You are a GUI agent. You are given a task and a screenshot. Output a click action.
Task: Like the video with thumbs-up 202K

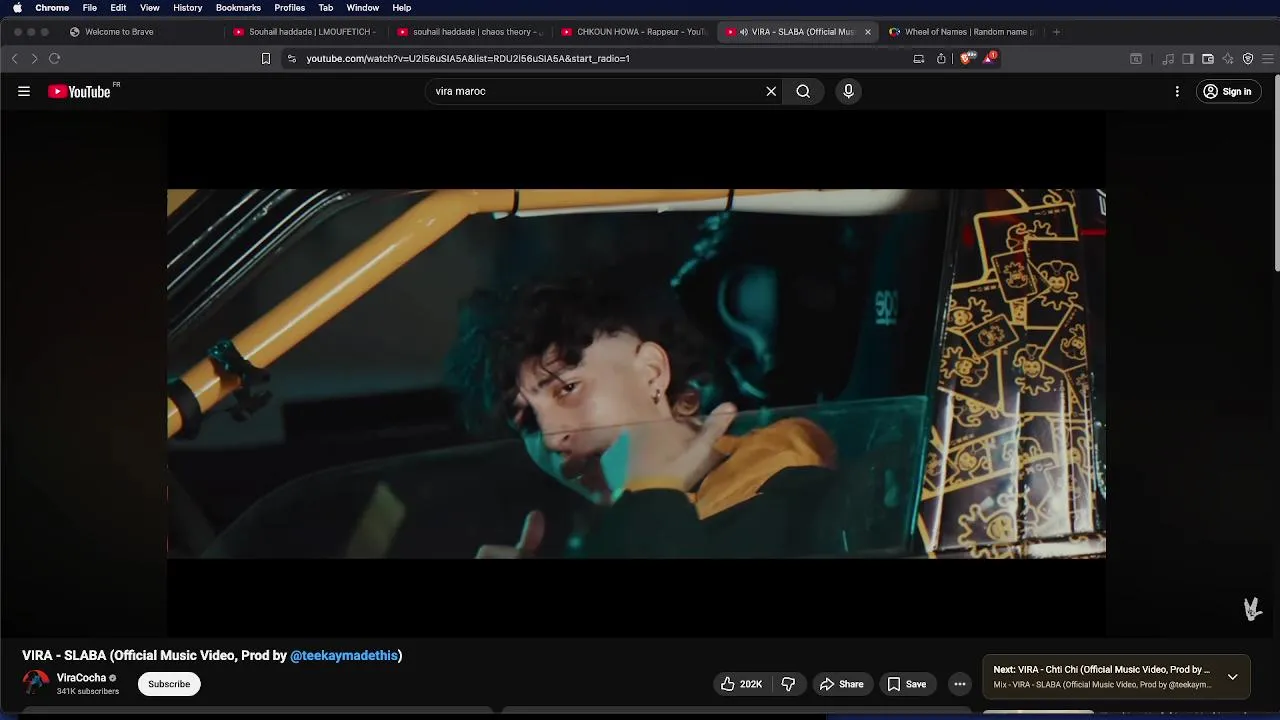click(741, 684)
